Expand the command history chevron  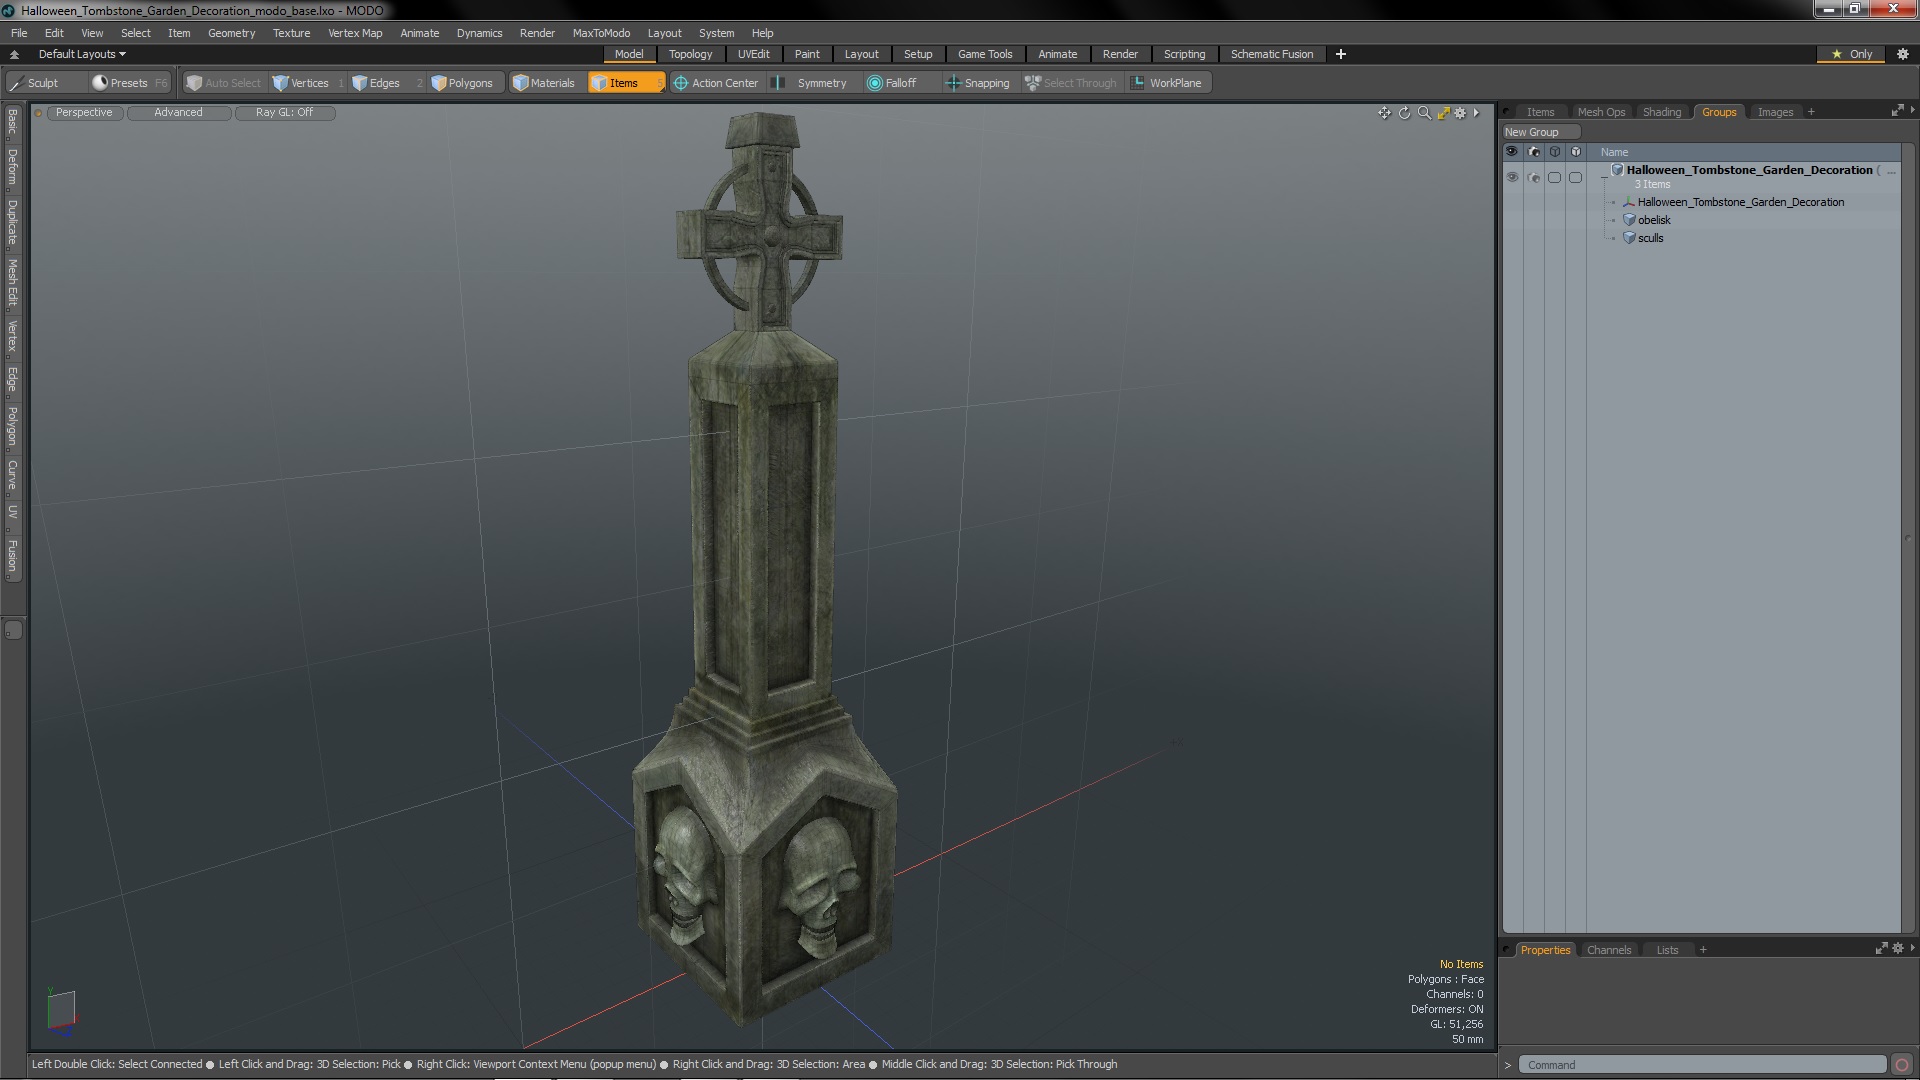pyautogui.click(x=1508, y=1065)
